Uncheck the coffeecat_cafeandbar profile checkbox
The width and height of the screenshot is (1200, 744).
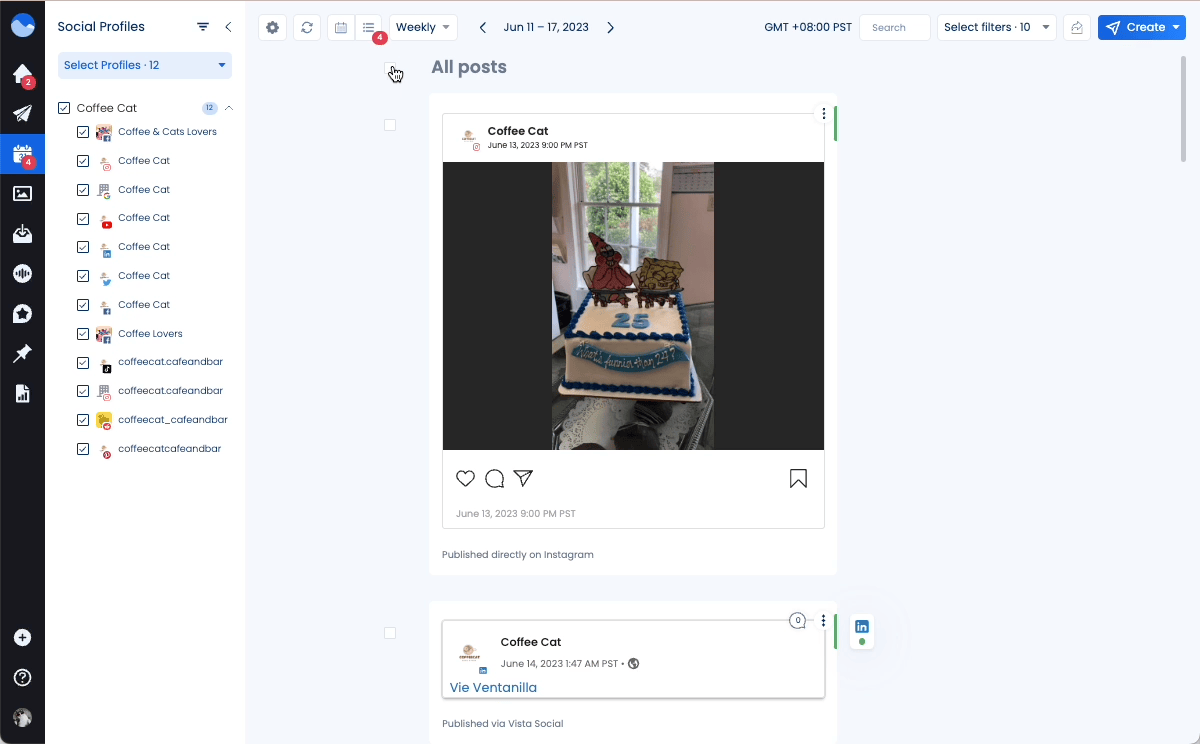83,420
